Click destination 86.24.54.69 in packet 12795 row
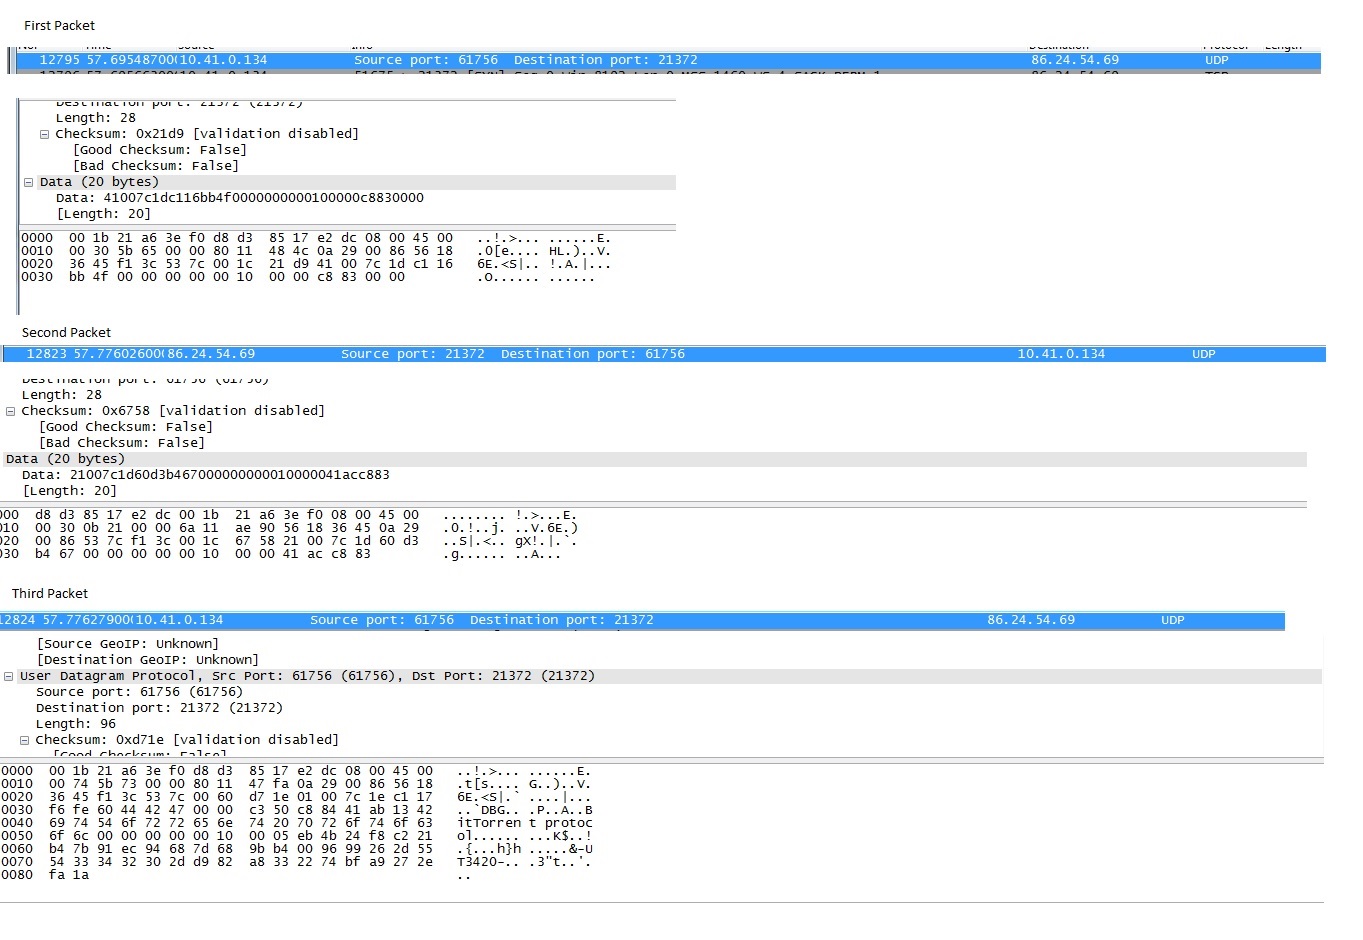 1075,60
